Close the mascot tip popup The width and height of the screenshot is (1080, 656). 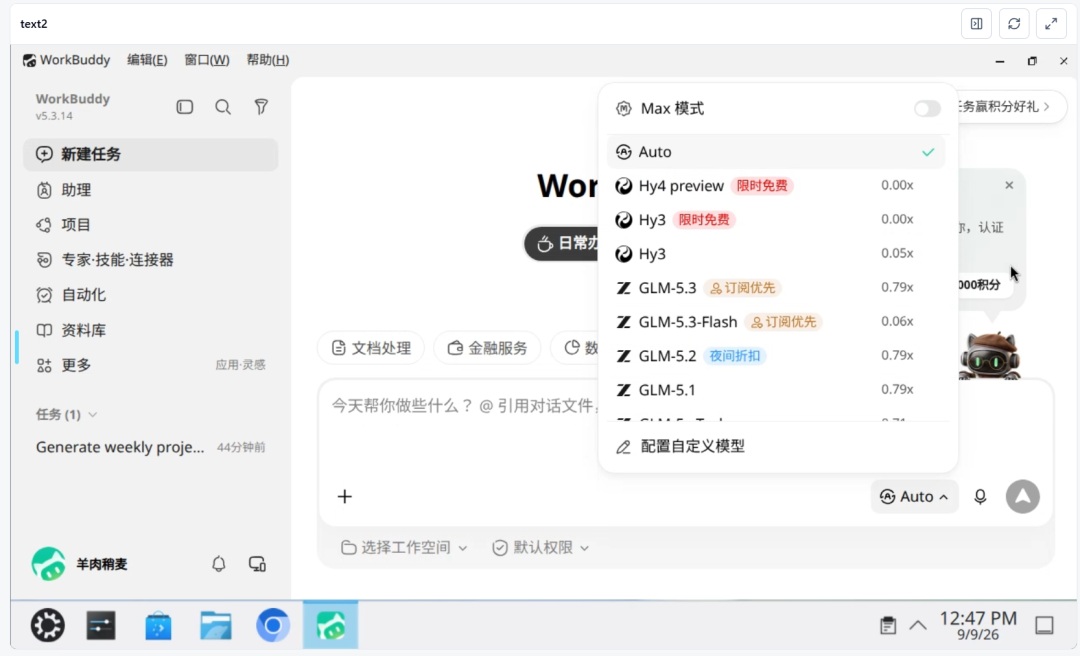click(x=1009, y=185)
